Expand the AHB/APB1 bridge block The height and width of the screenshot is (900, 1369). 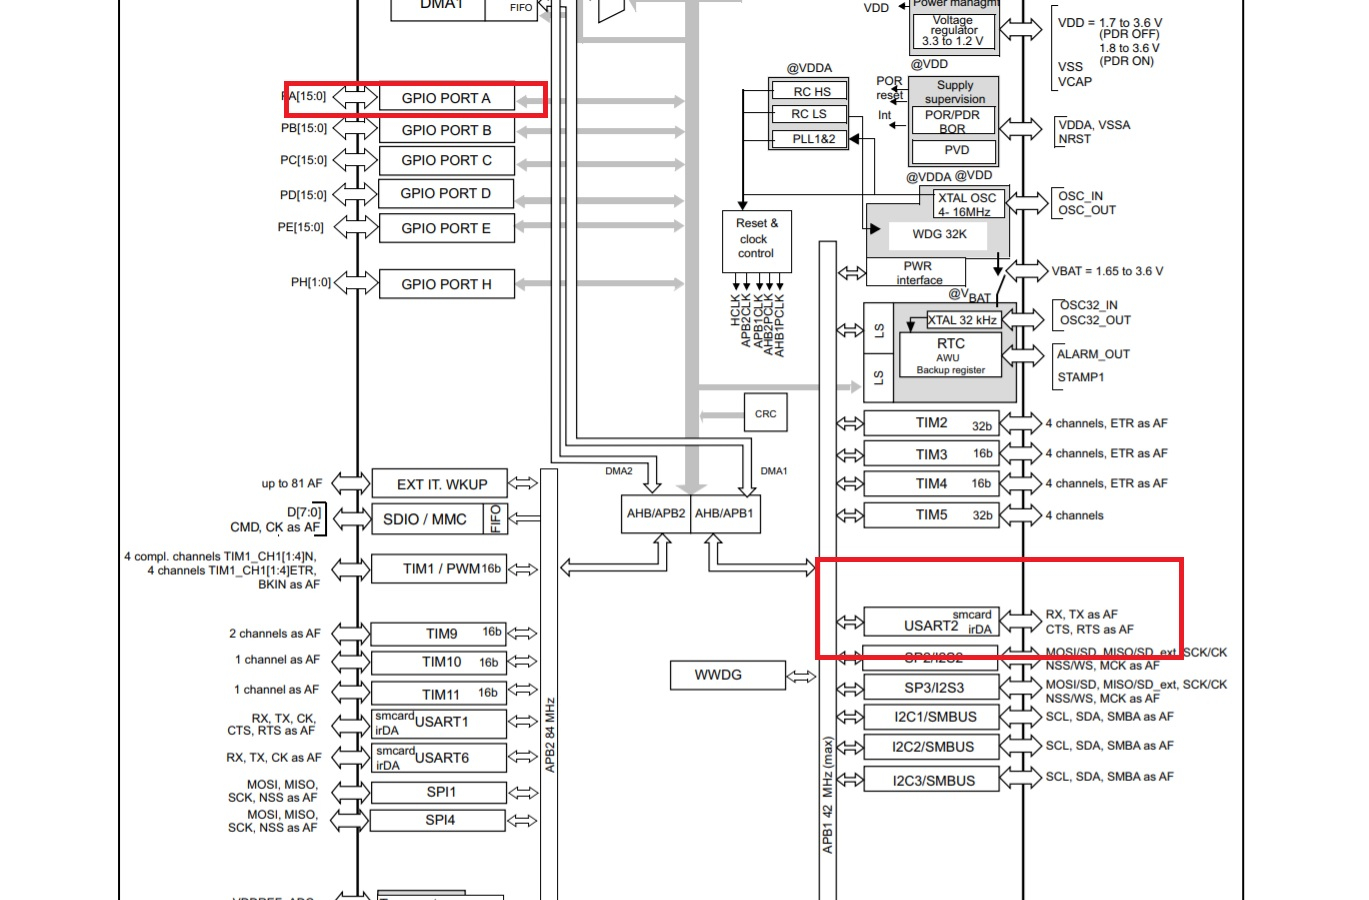click(724, 513)
